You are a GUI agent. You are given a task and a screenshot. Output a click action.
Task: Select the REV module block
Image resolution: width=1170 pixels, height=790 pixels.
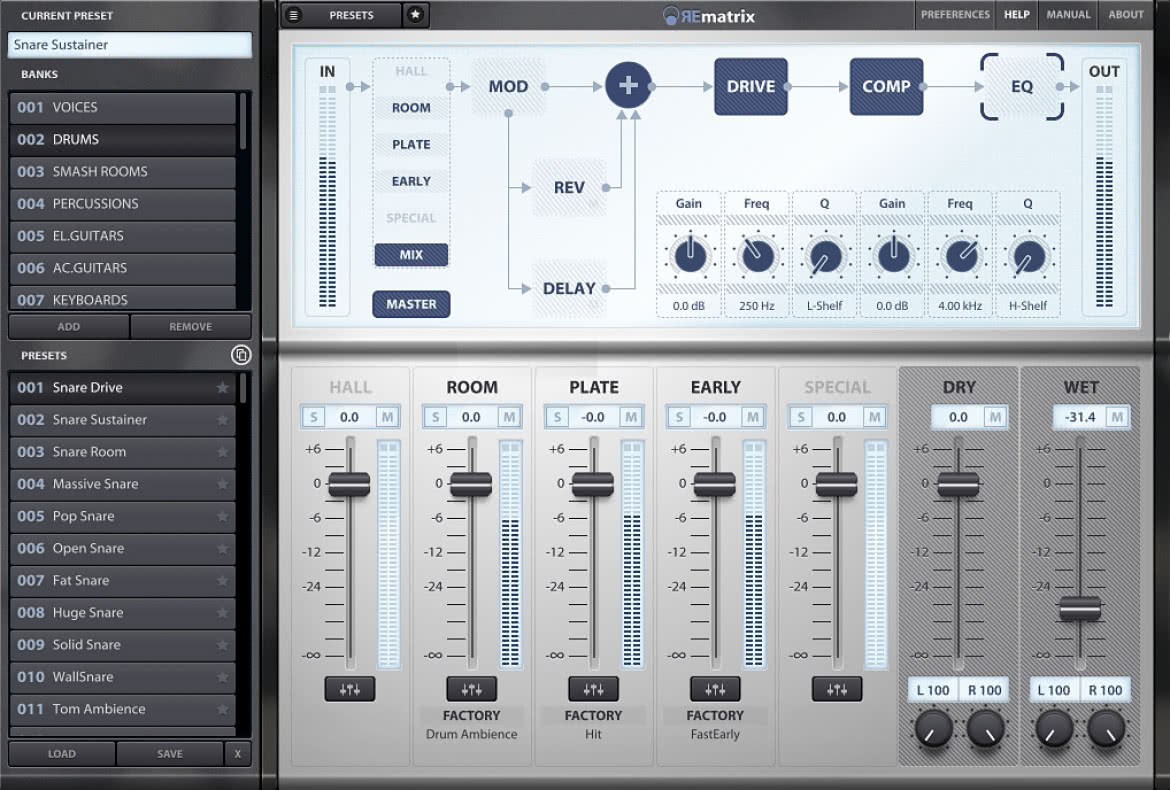click(569, 187)
